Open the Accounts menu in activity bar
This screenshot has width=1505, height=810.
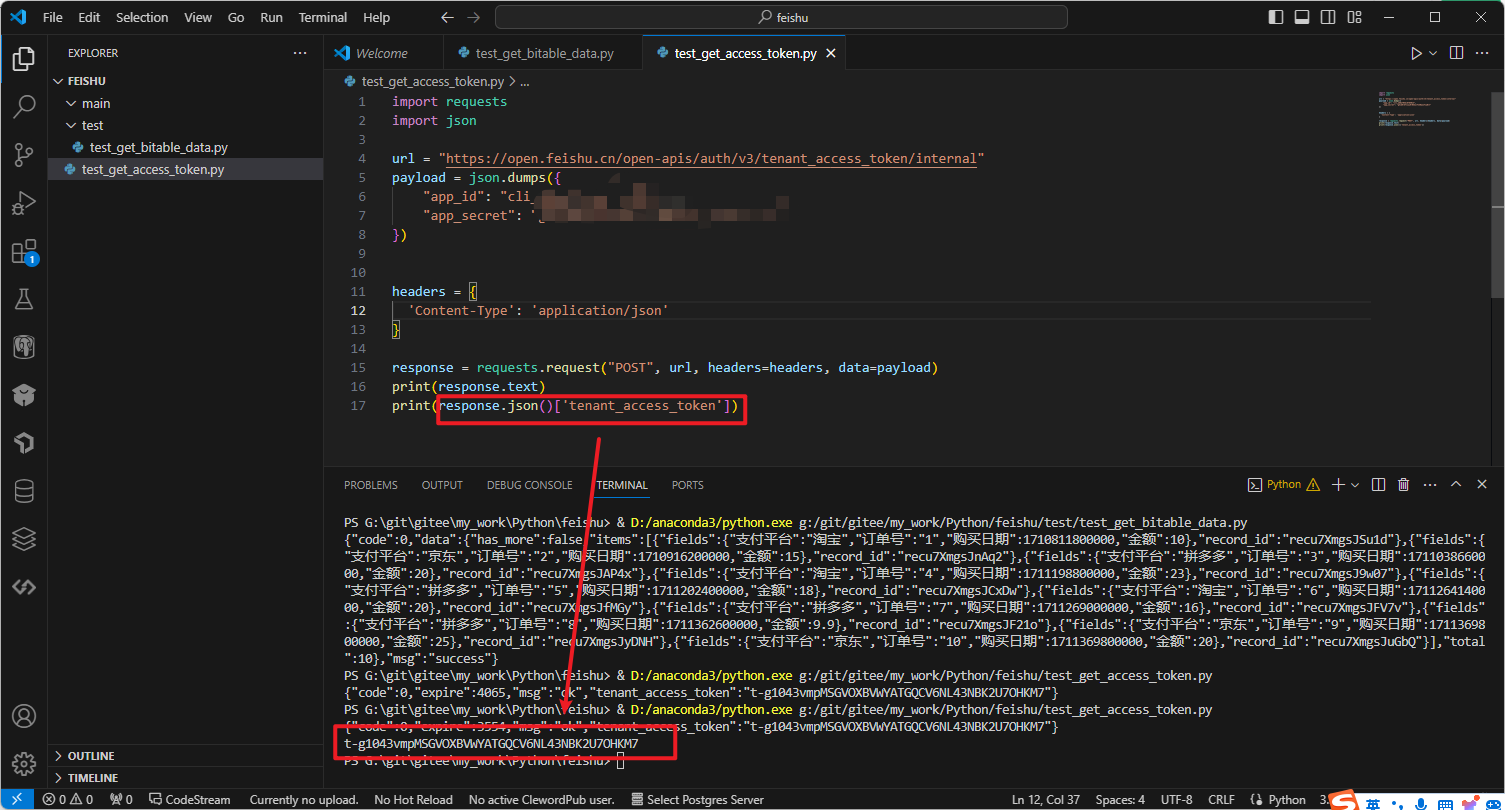point(24,716)
